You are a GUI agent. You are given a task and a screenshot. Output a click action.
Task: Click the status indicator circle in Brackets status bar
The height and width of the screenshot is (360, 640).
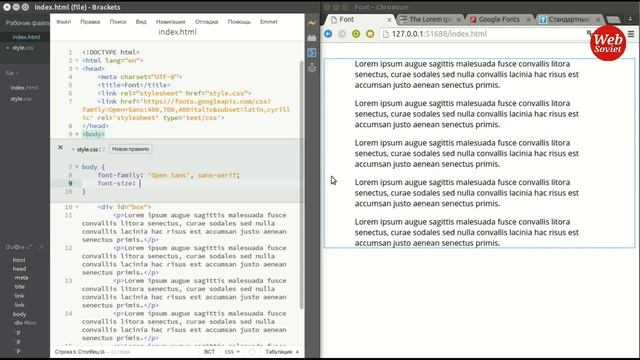pyautogui.click(x=252, y=351)
